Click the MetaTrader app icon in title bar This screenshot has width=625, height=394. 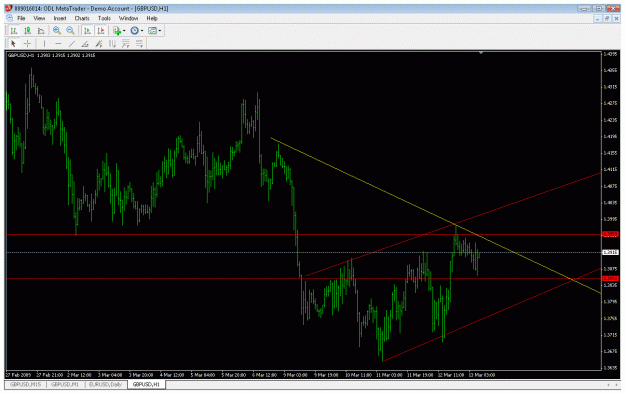[x=8, y=8]
